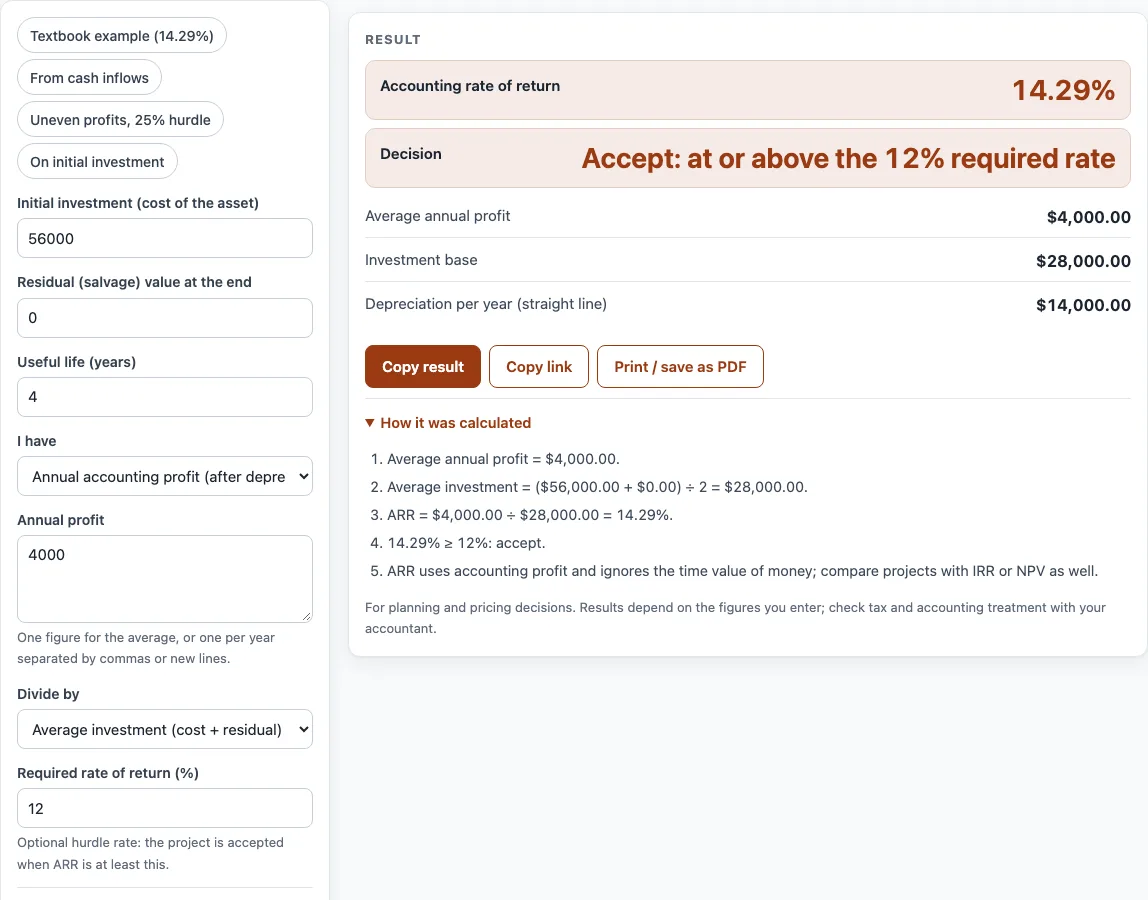Click the $14,000.00 depreciation per year value
Image resolution: width=1148 pixels, height=900 pixels.
tap(1084, 305)
